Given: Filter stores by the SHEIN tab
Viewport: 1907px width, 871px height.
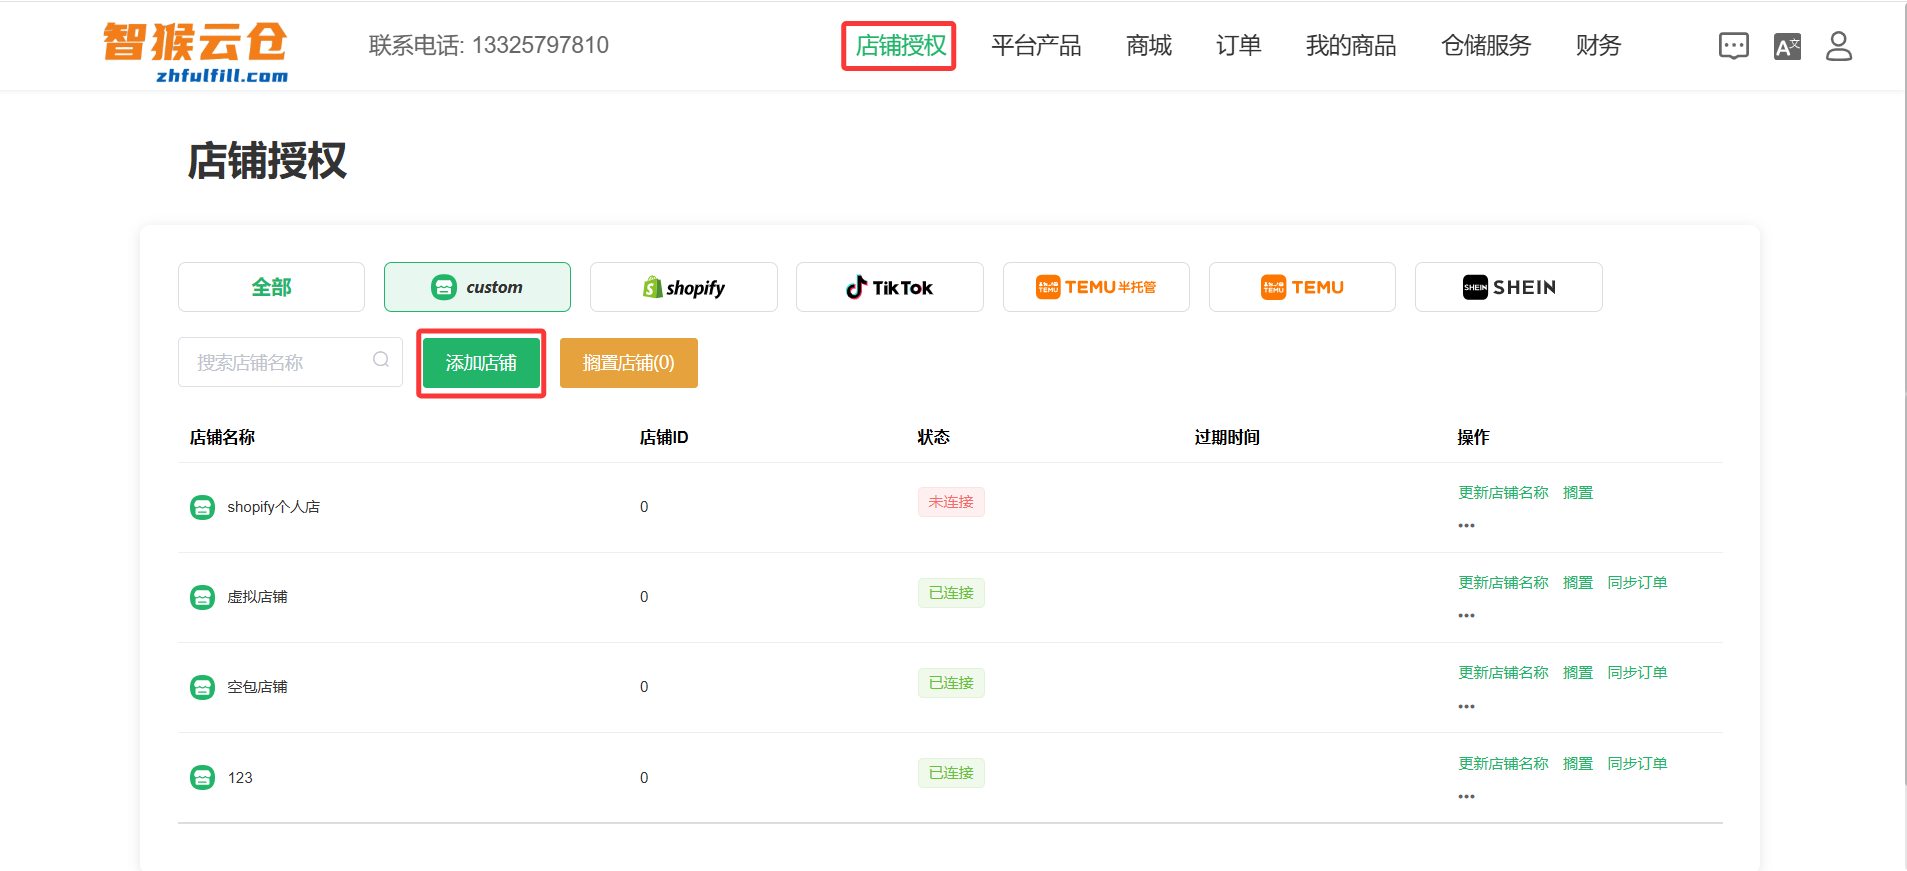Looking at the screenshot, I should click(1509, 287).
